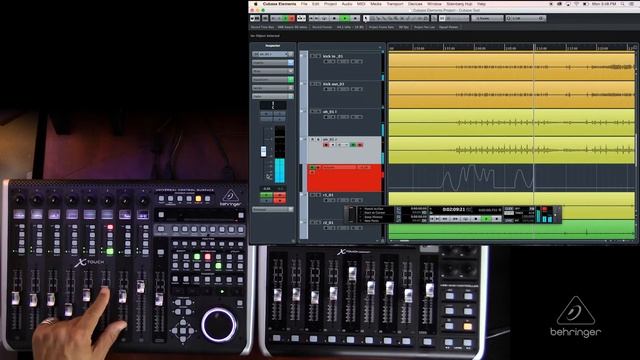Image resolution: width=640 pixels, height=360 pixels.
Task: Click Fast Forward on floating transport panel
Action: click(x=455, y=219)
